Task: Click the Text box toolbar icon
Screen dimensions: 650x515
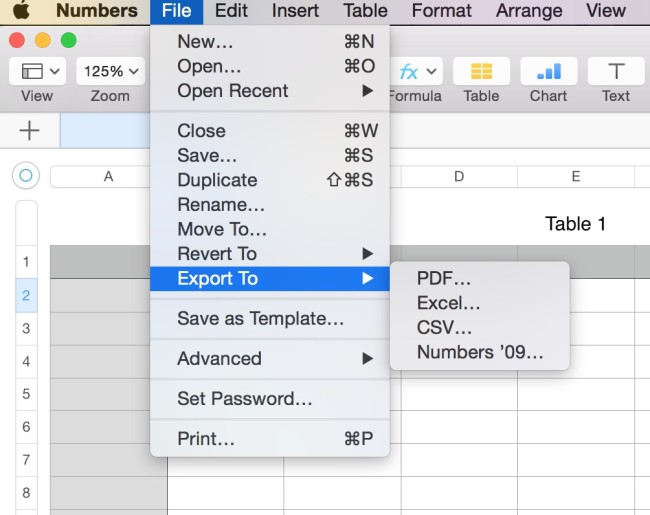Action: 616,72
